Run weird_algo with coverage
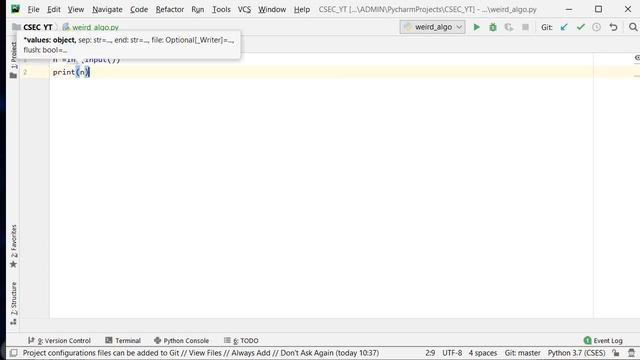The image size is (640, 360). point(509,27)
